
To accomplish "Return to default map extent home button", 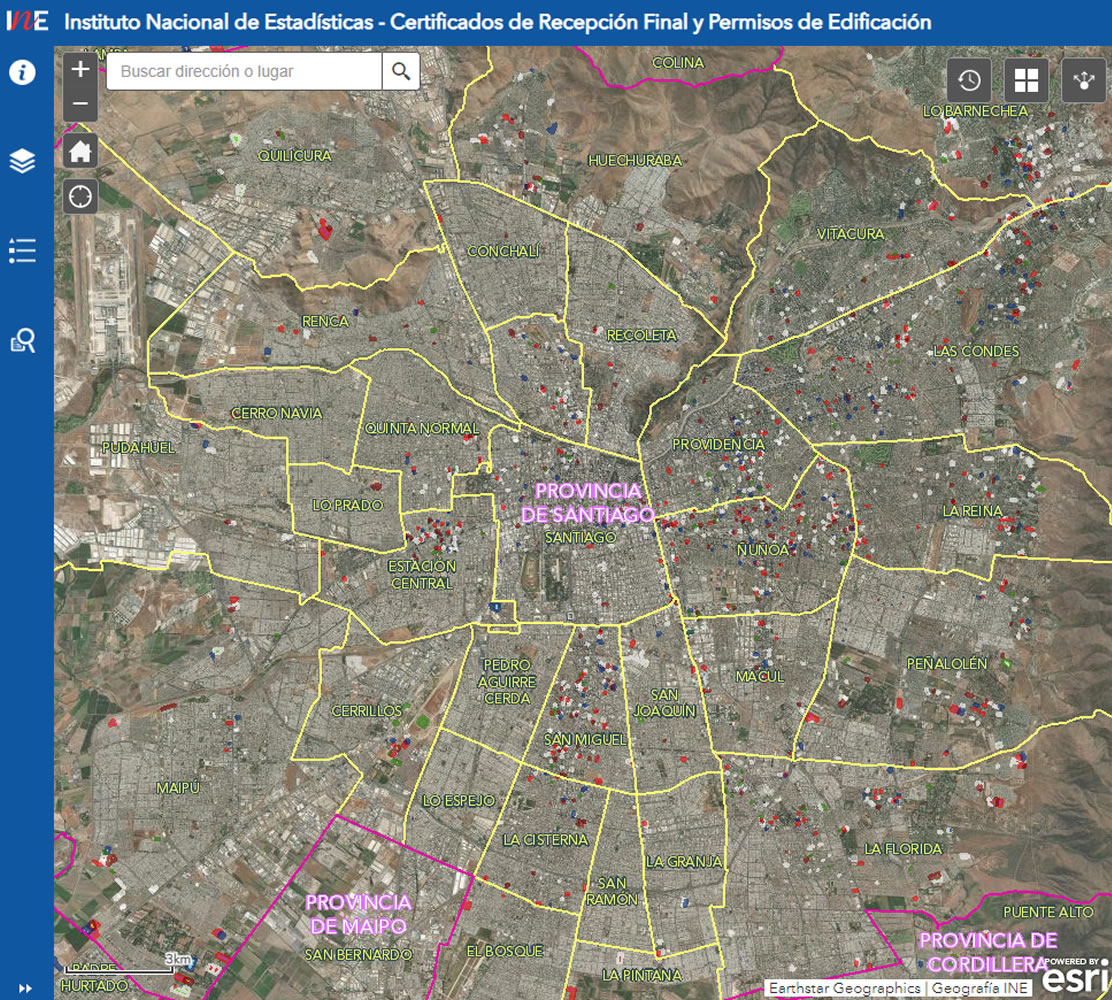I will 81,151.
